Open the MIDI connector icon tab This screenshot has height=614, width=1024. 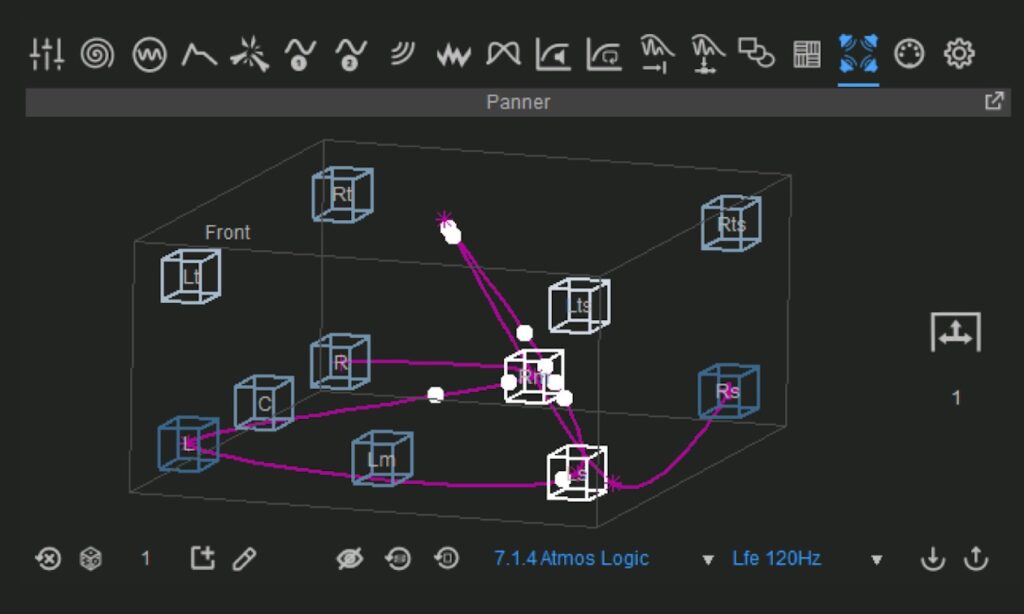(908, 54)
